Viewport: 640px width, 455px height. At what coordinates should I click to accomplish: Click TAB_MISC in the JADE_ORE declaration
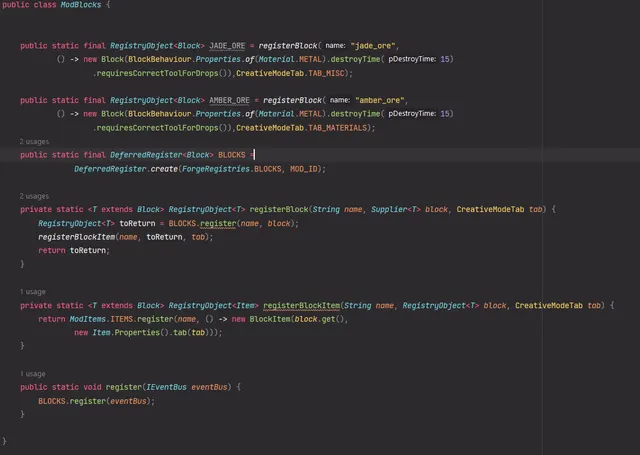(x=326, y=73)
